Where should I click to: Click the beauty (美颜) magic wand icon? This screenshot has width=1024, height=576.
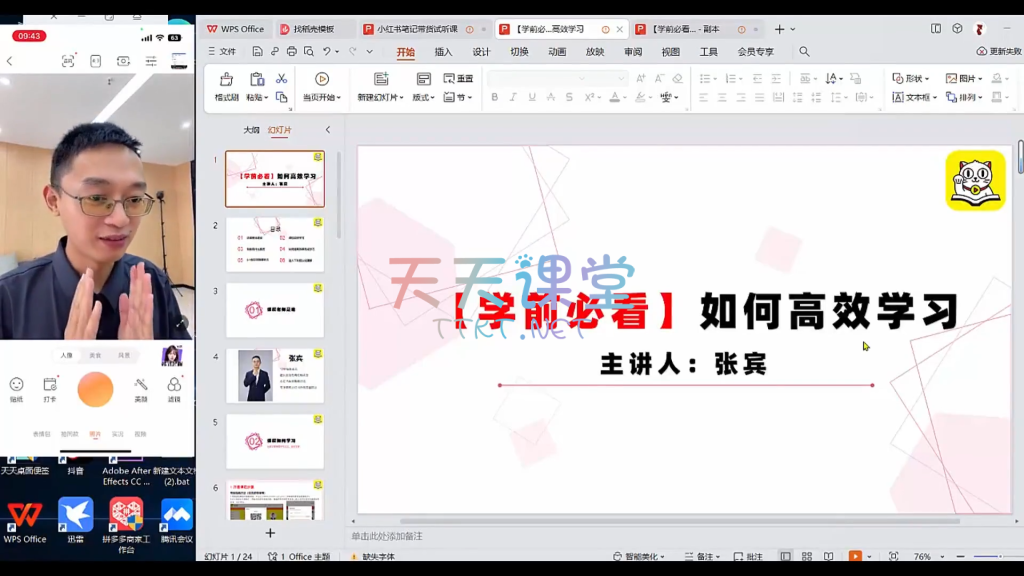(x=141, y=389)
